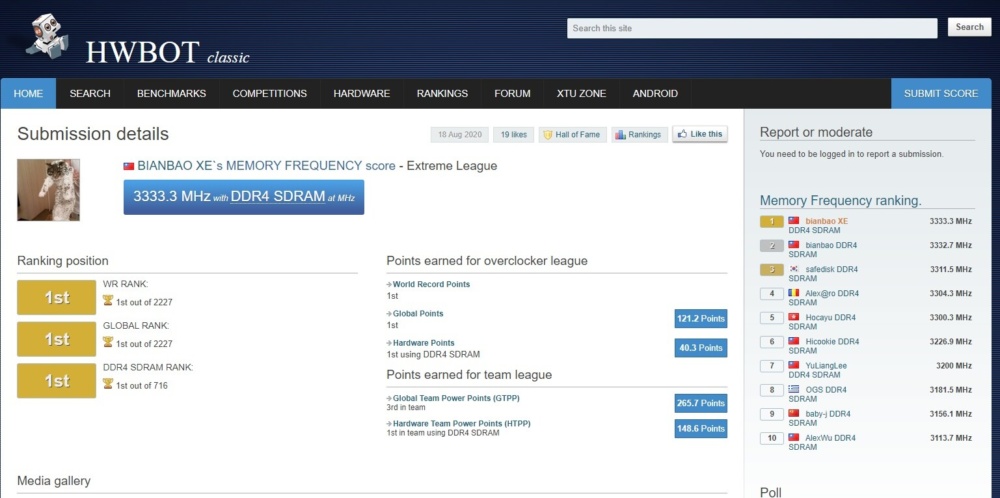The image size is (1000, 498).
Task: Open Hardware Team Power Points (HTPP) link
Action: (x=462, y=423)
